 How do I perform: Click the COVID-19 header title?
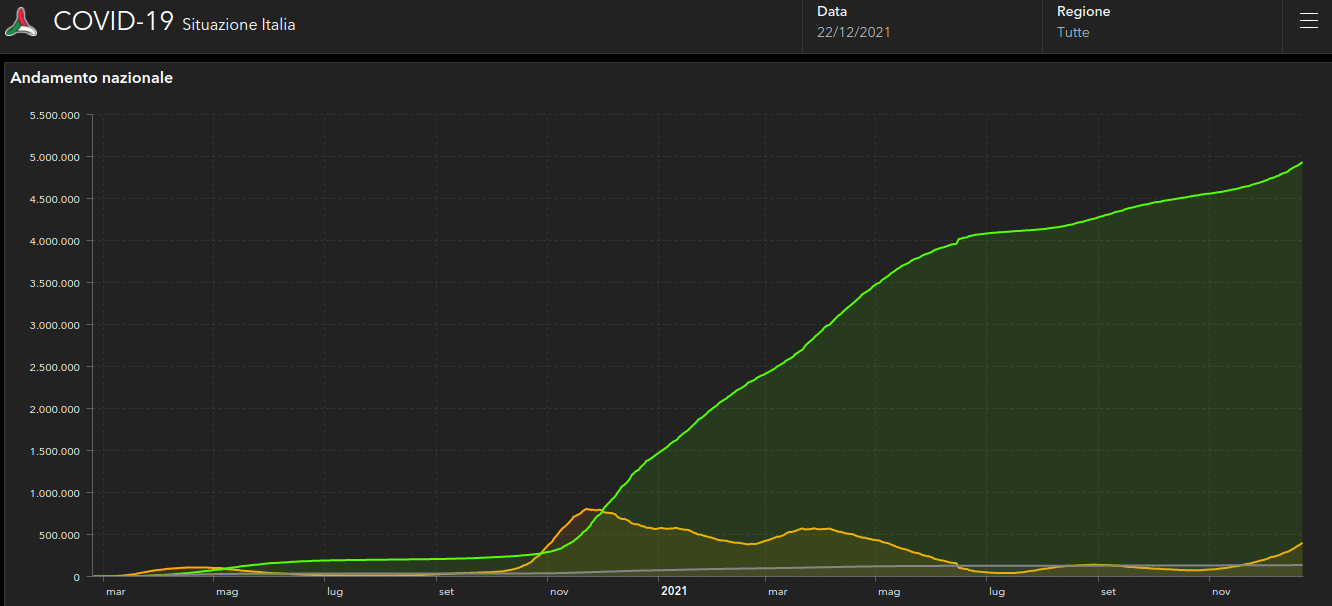[x=113, y=22]
